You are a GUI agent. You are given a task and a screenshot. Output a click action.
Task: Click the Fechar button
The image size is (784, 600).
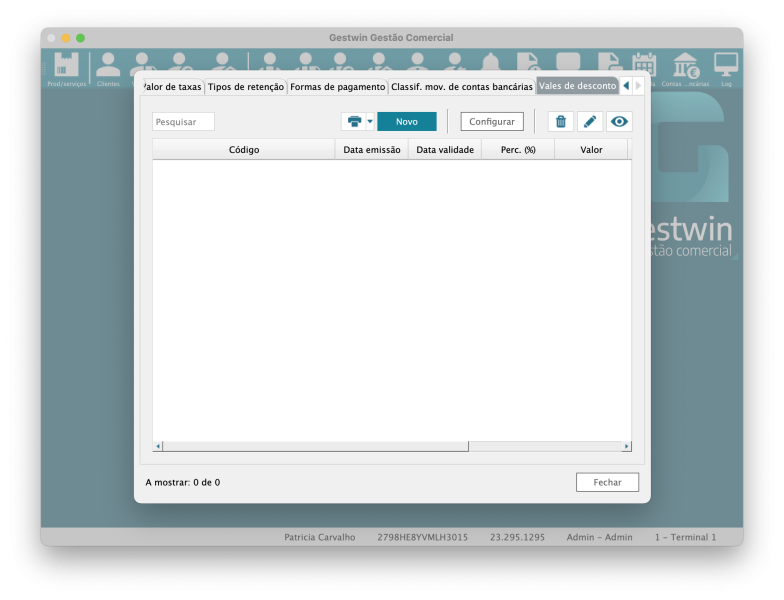pyautogui.click(x=607, y=482)
